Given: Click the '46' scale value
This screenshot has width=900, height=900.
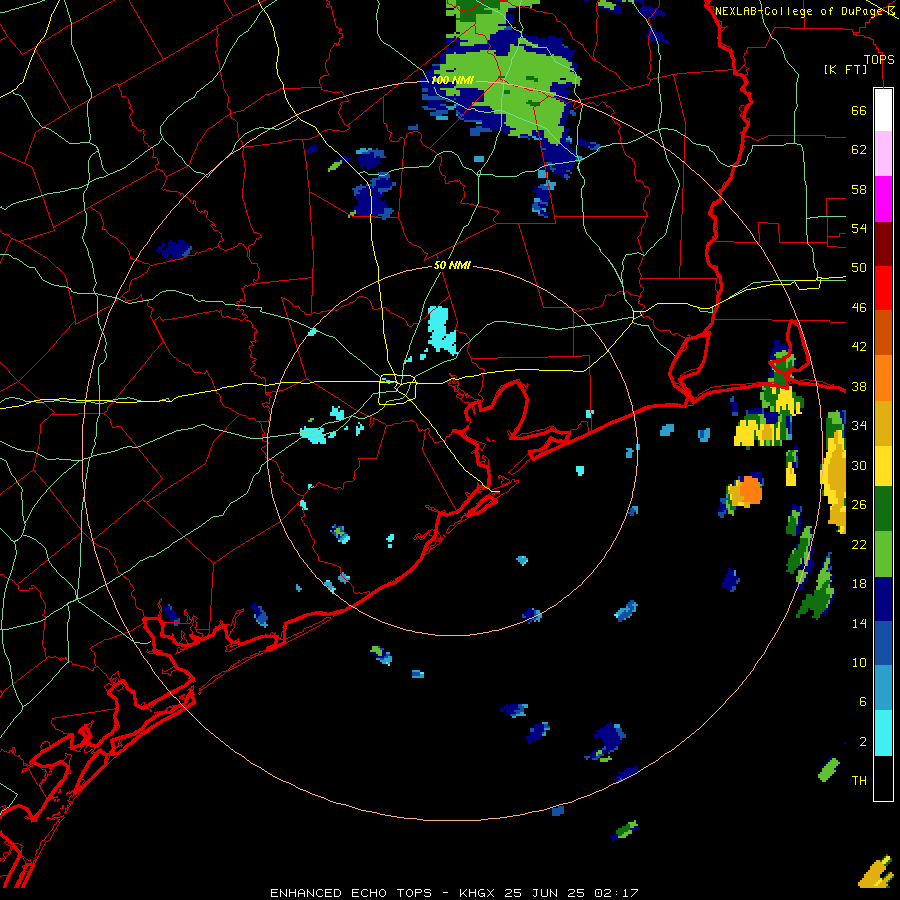Looking at the screenshot, I should (859, 308).
